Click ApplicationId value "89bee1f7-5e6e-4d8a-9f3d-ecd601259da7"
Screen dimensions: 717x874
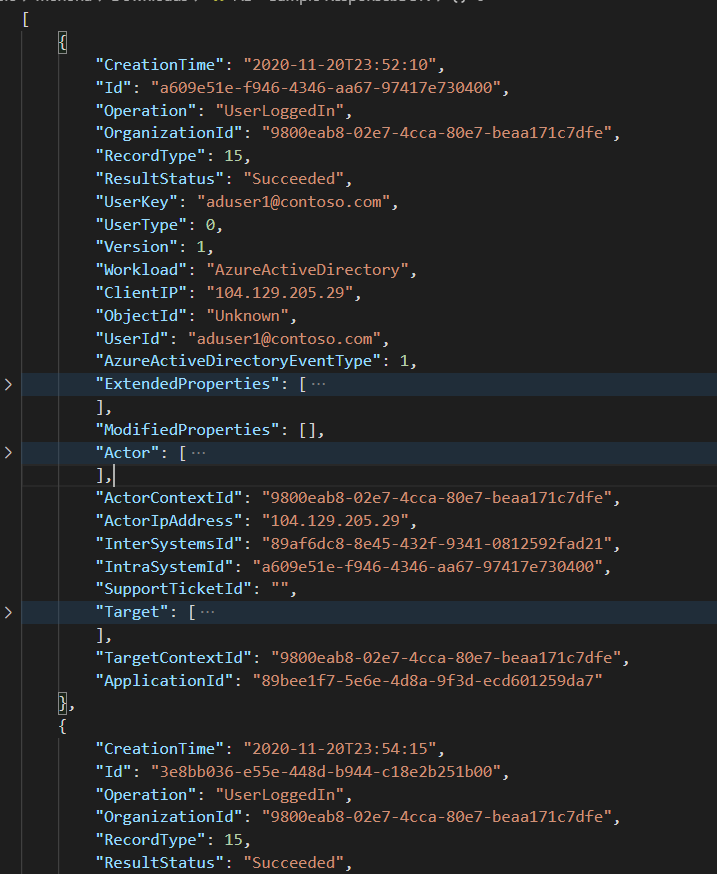click(428, 681)
